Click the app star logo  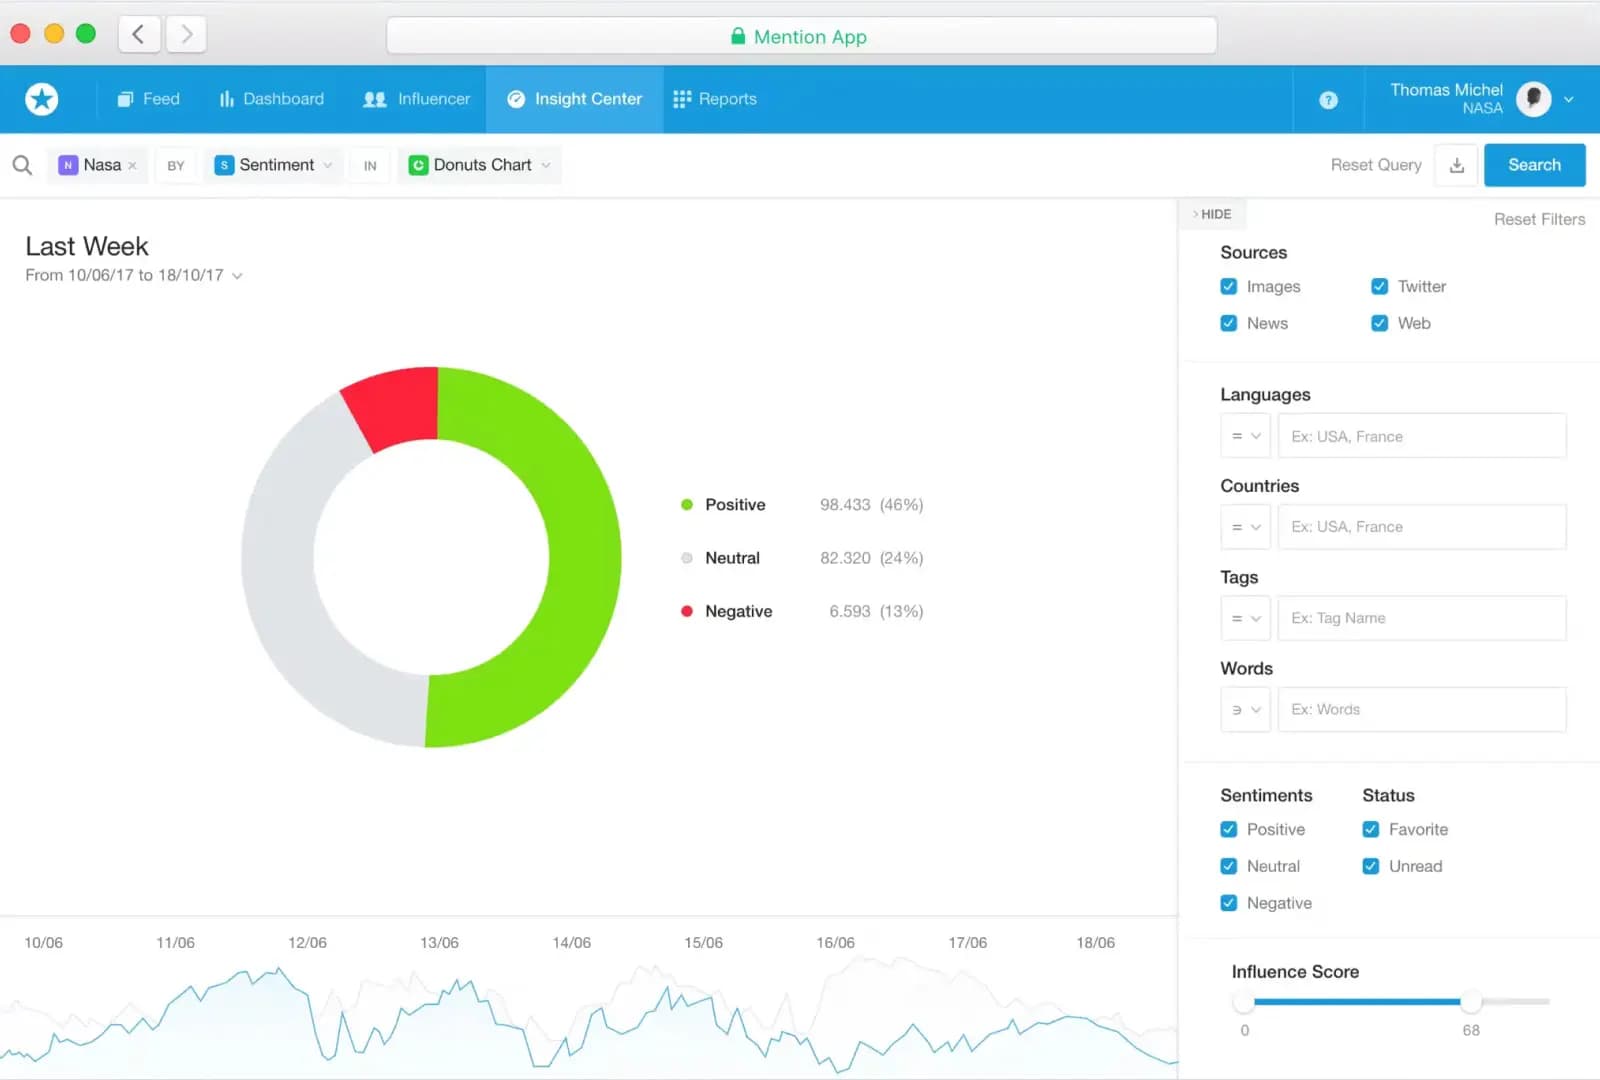[x=42, y=99]
